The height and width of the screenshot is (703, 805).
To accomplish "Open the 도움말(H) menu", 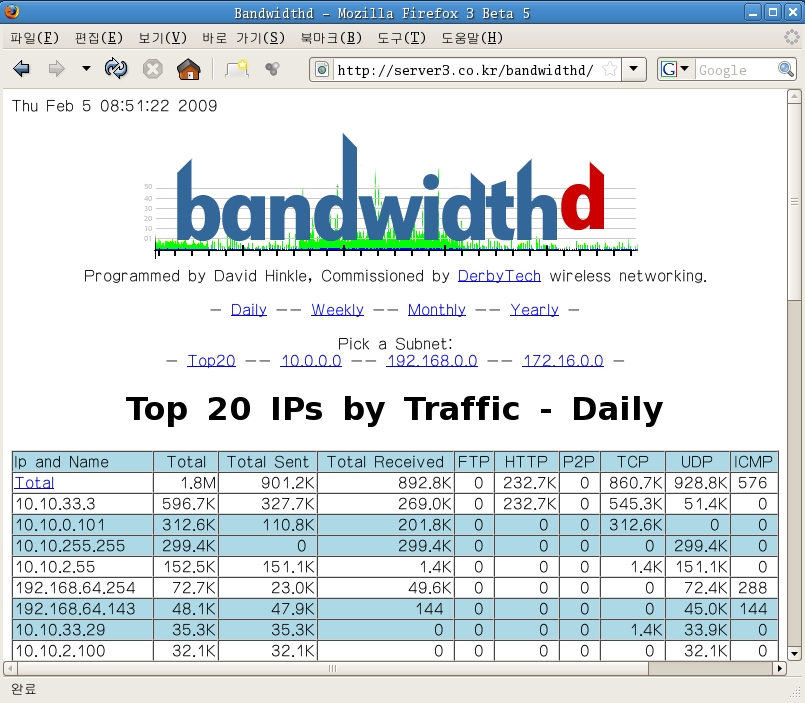I will (x=472, y=38).
